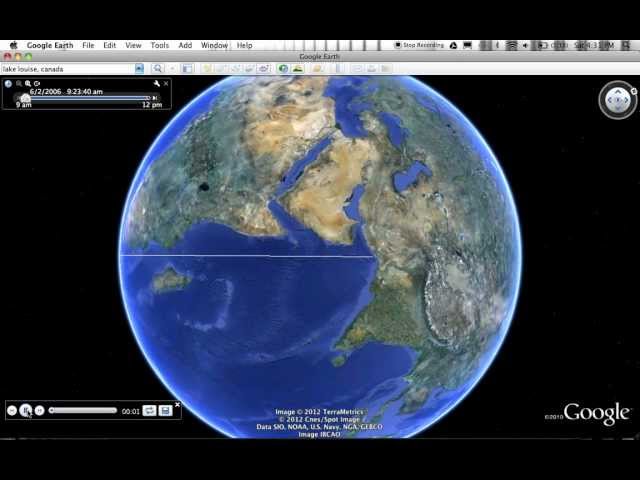Image resolution: width=640 pixels, height=480 pixels.
Task: Open the volume control in menu bar
Action: (x=525, y=45)
